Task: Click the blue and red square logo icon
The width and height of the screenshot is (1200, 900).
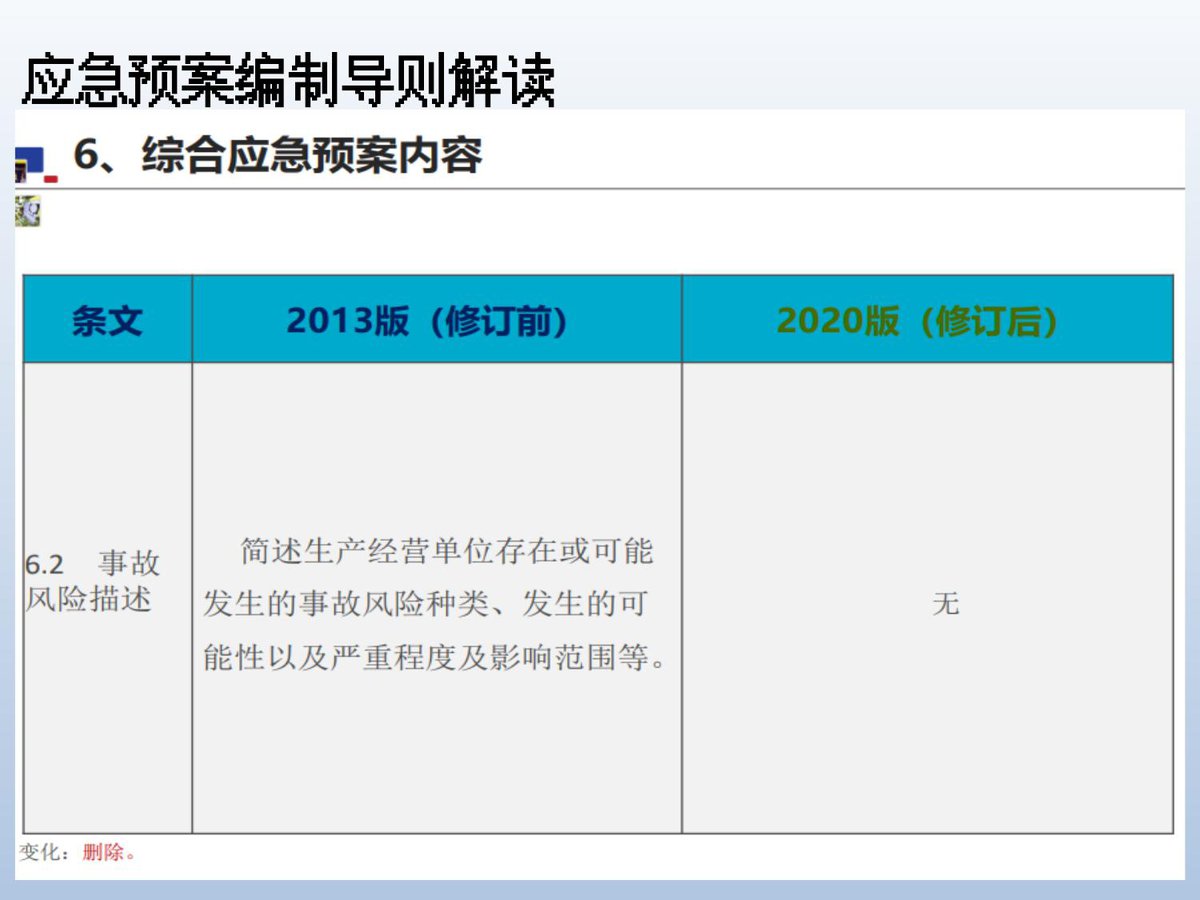Action: pyautogui.click(x=36, y=164)
